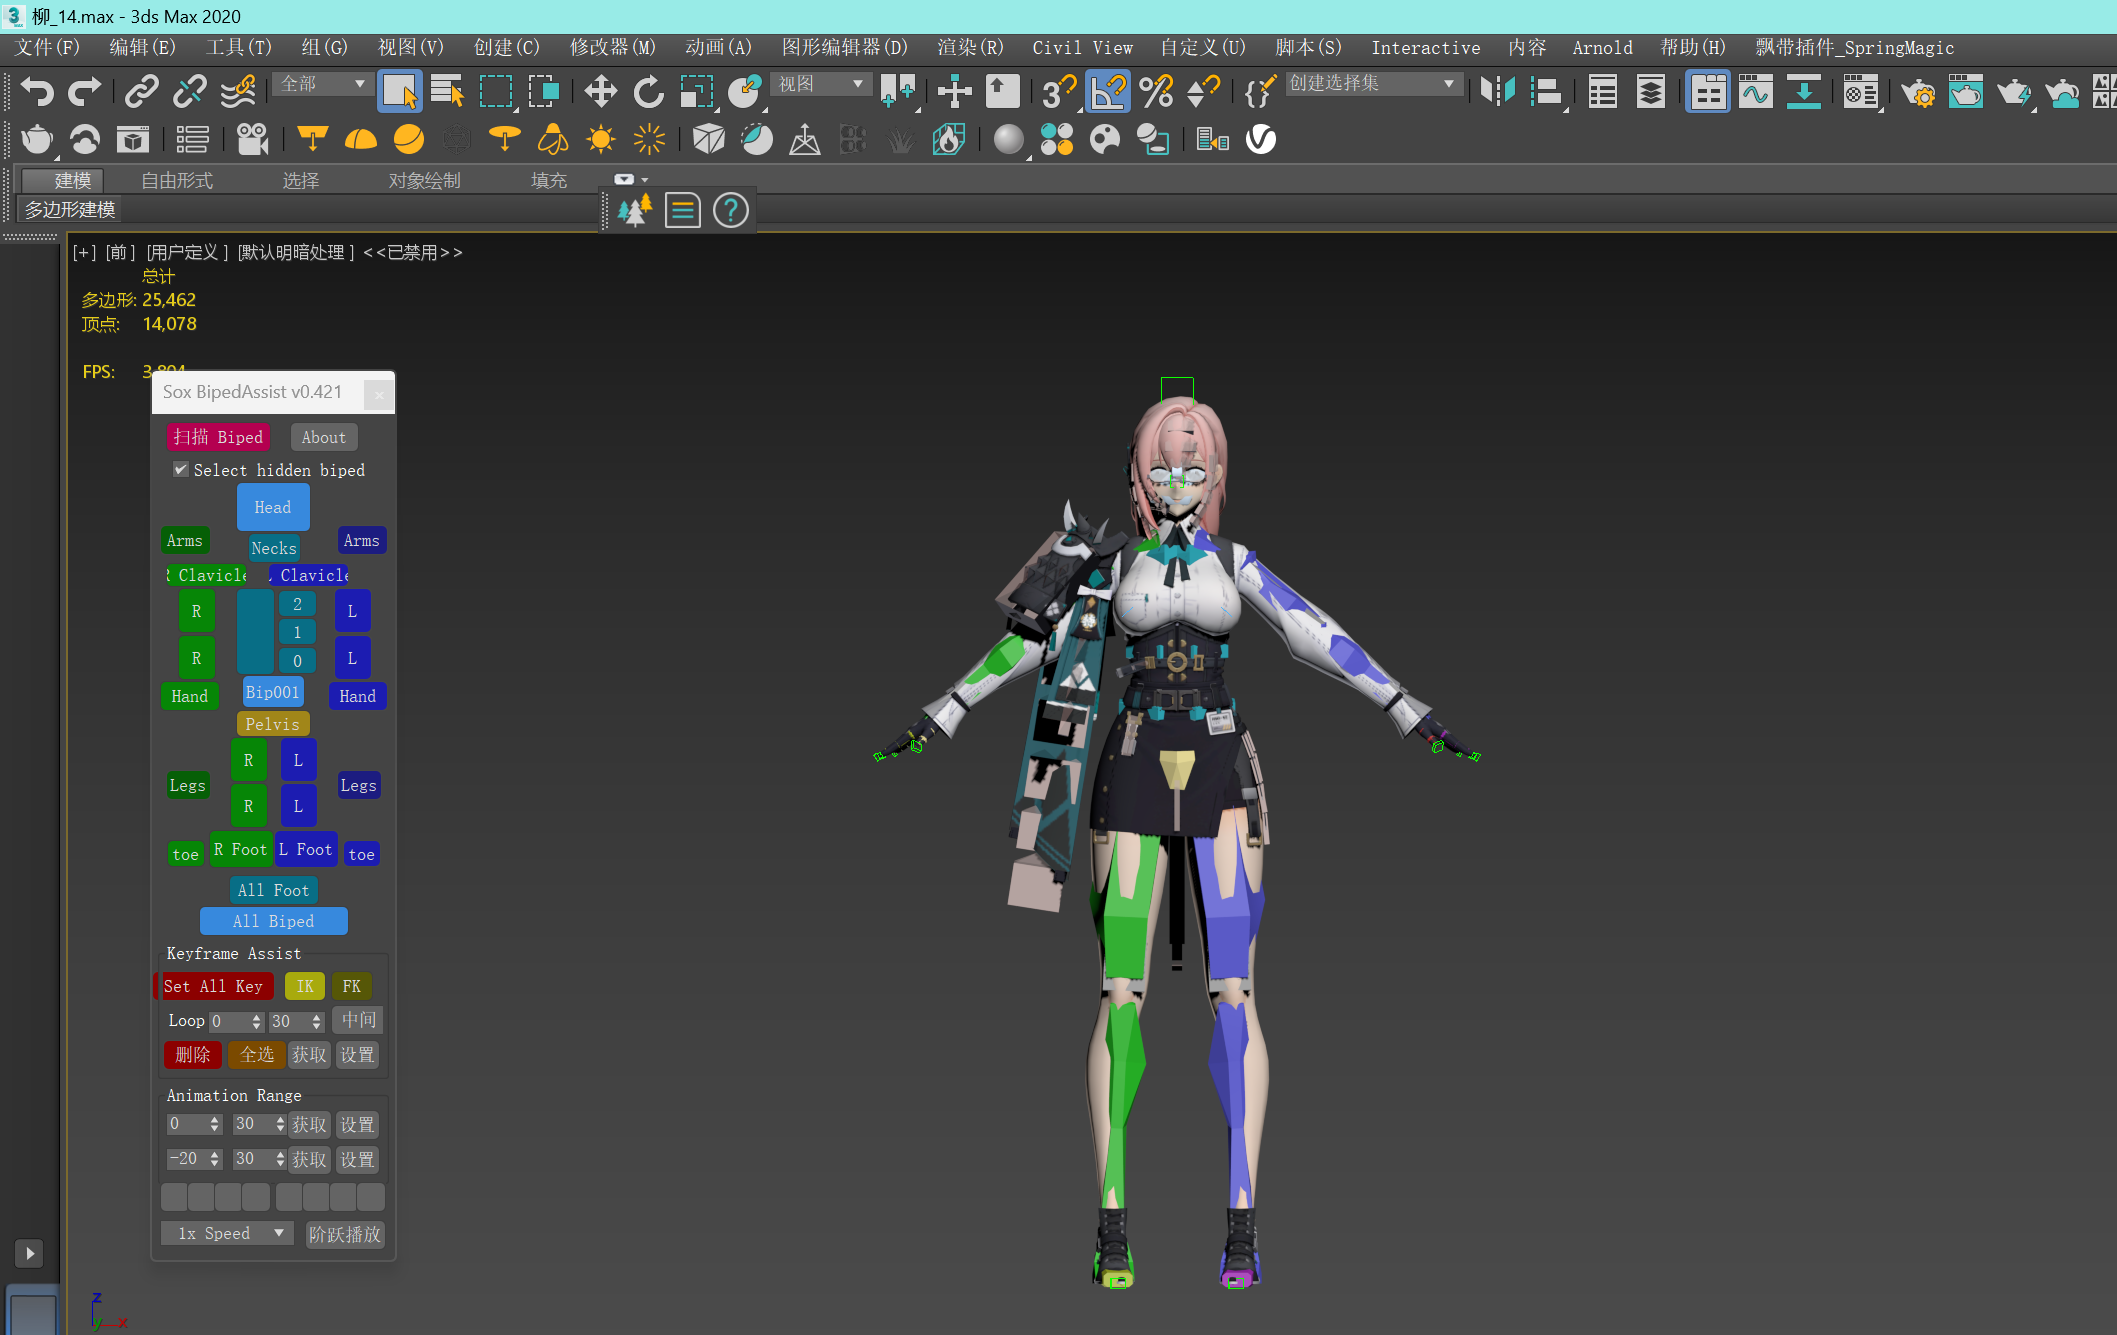2117x1335 pixels.
Task: Open the 文件(F) menu
Action: [x=47, y=48]
